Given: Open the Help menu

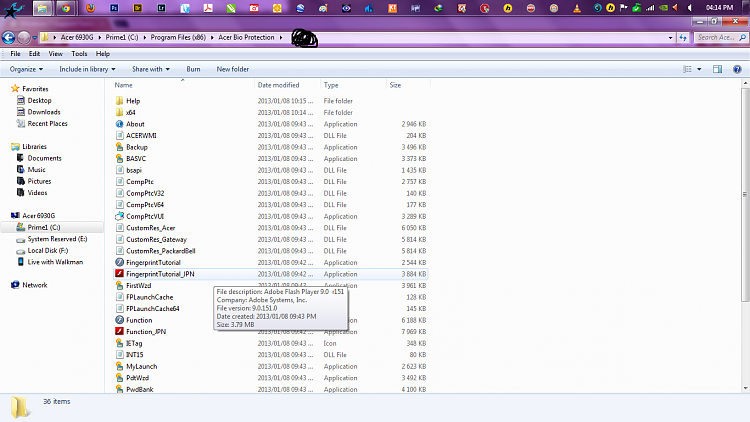Looking at the screenshot, I should point(103,54).
